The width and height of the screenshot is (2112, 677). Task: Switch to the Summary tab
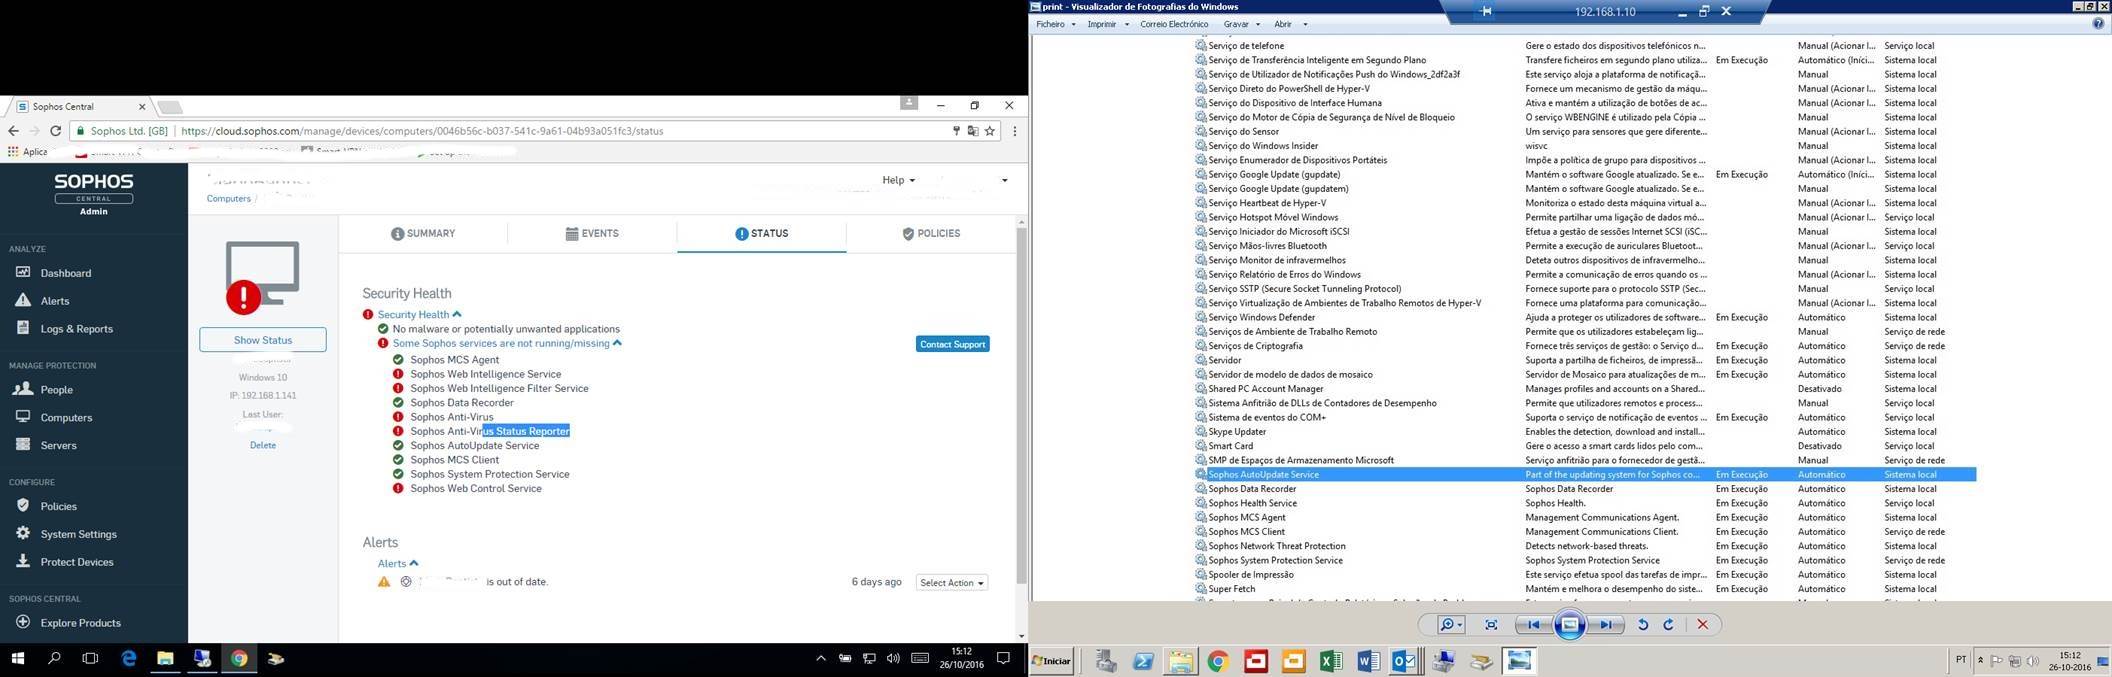(423, 234)
